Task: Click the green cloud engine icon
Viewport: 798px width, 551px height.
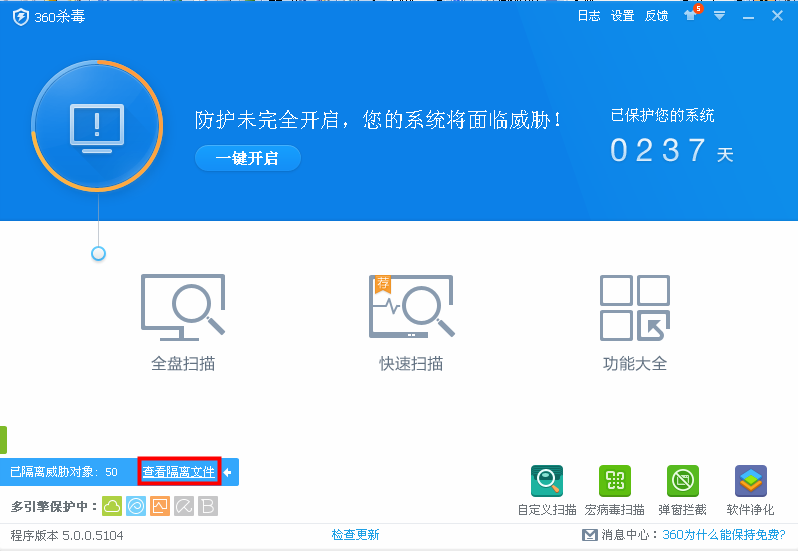Action: (112, 506)
